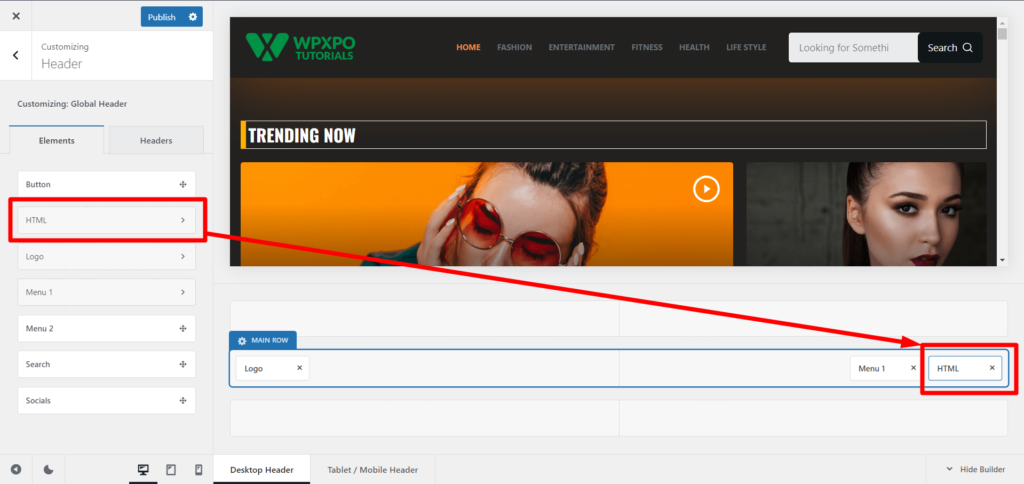
Task: Click the top left empty builder row
Action: (x=424, y=319)
